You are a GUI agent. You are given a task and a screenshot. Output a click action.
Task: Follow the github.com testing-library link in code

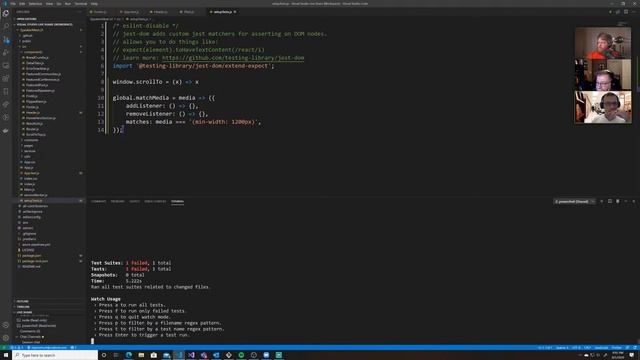tap(233, 58)
